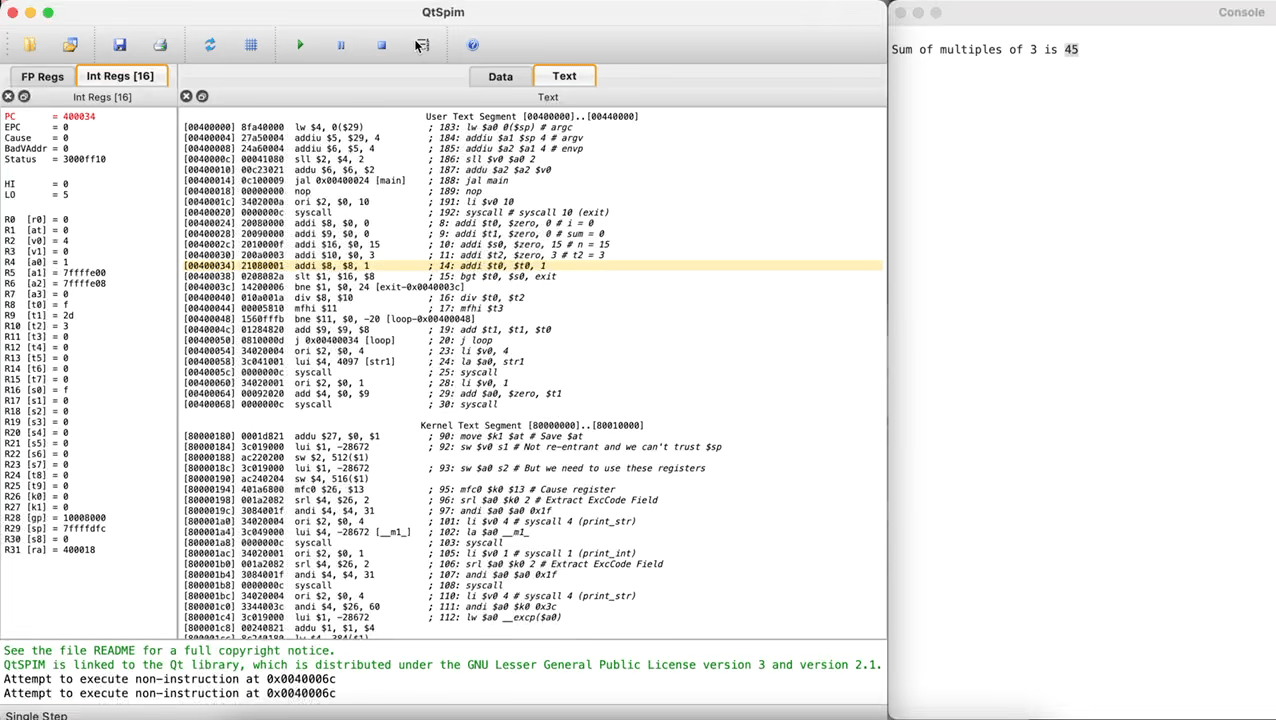Viewport: 1276px width, 720px height.
Task: Click the Single Step toolbar icon
Action: pos(422,45)
